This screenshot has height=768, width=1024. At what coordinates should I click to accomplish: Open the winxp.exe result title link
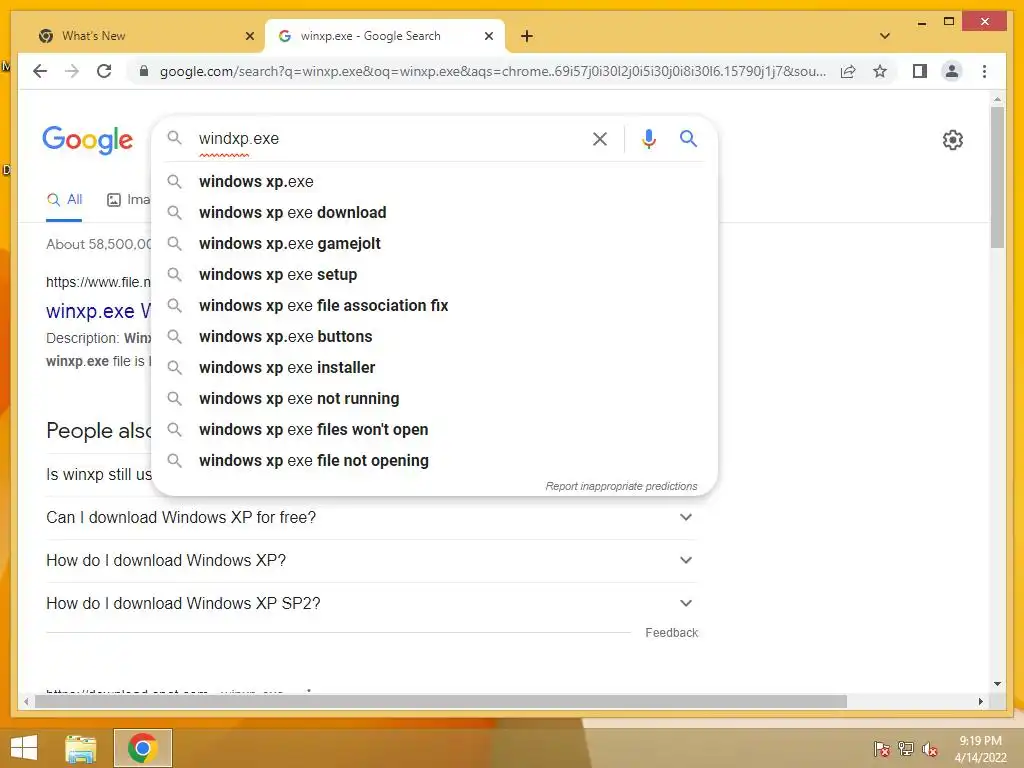(x=98, y=311)
